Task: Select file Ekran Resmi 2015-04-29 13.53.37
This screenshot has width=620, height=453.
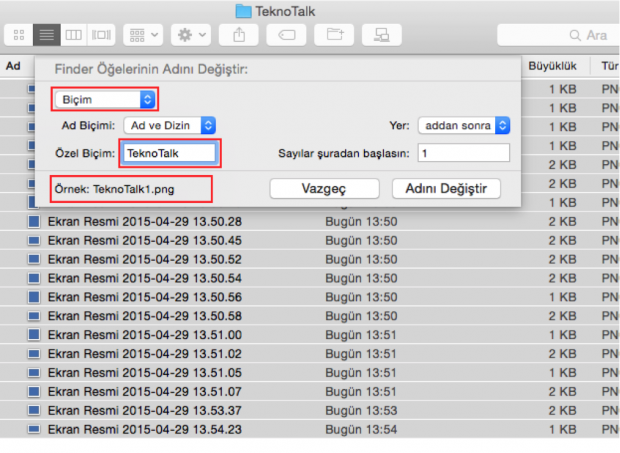Action: coord(145,411)
